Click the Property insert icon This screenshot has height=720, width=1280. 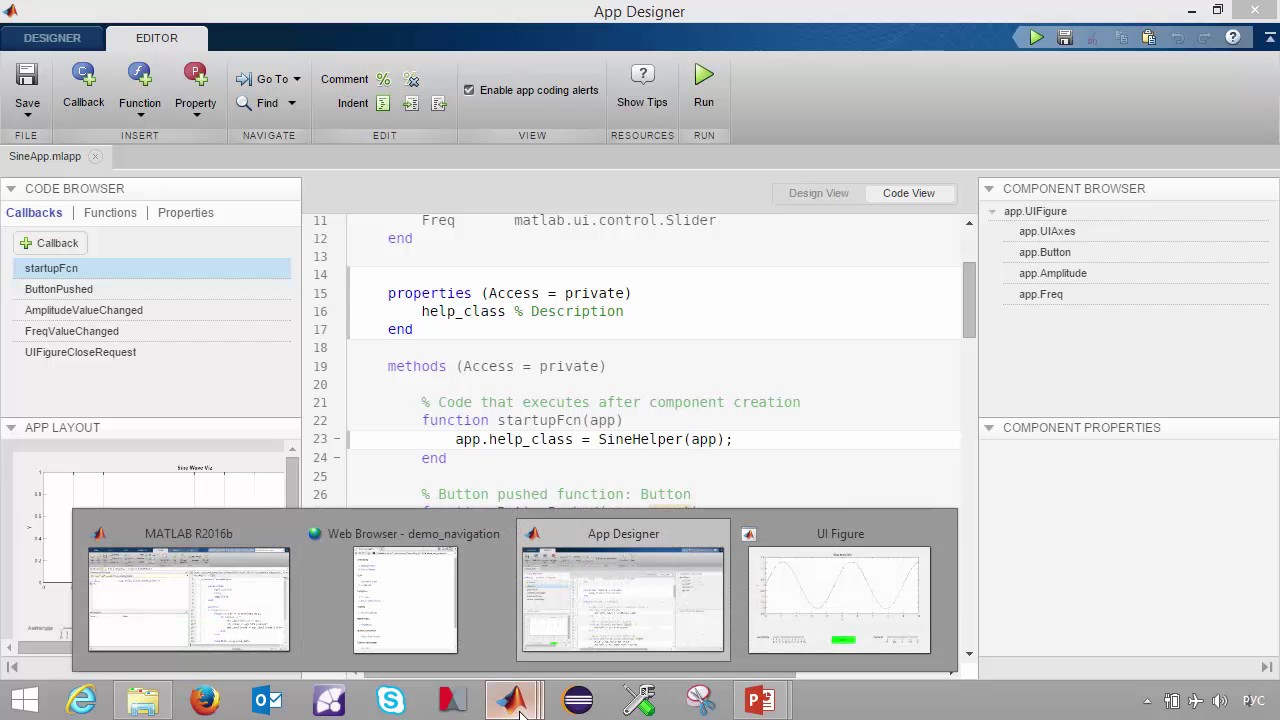[x=195, y=76]
